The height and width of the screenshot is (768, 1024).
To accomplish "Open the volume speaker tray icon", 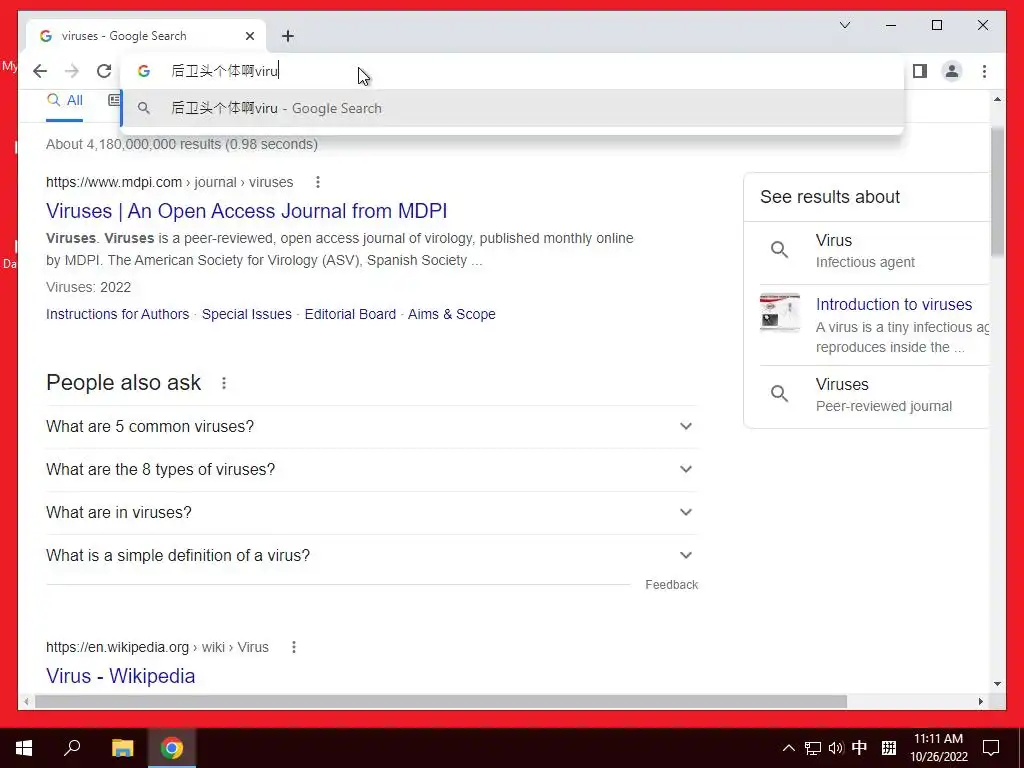I will click(836, 748).
